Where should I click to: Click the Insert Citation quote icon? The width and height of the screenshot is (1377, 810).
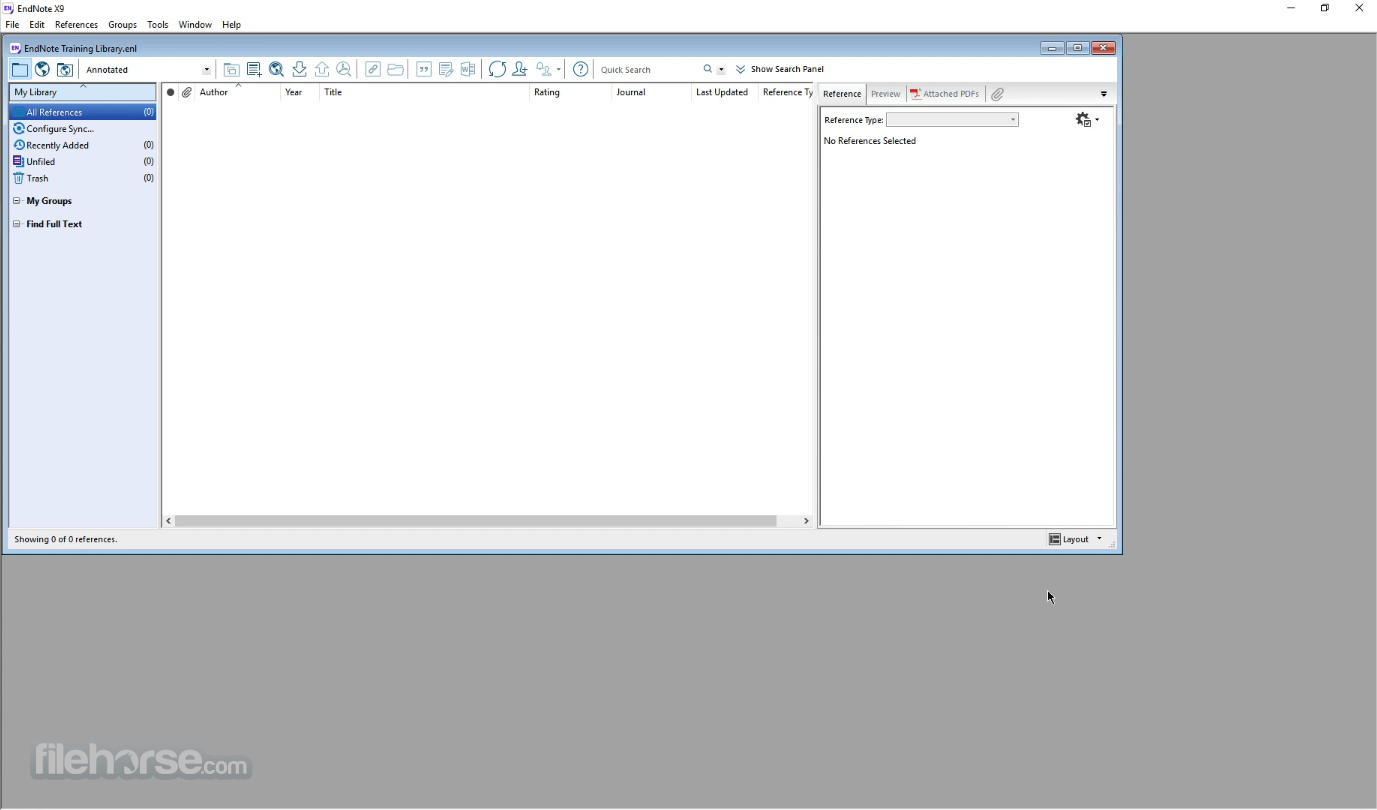tap(424, 69)
